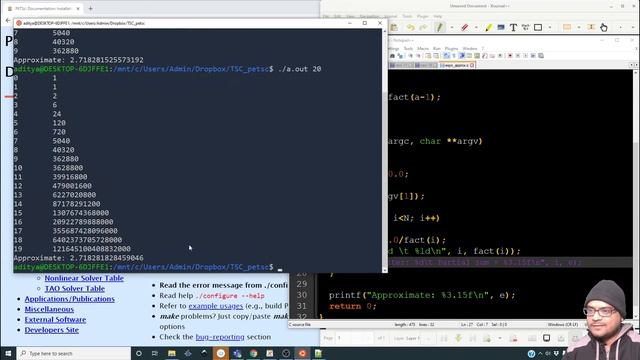The width and height of the screenshot is (640, 360).
Task: Open the Layer dropdown in Xournal++ bottom bar
Action: [x=429, y=338]
